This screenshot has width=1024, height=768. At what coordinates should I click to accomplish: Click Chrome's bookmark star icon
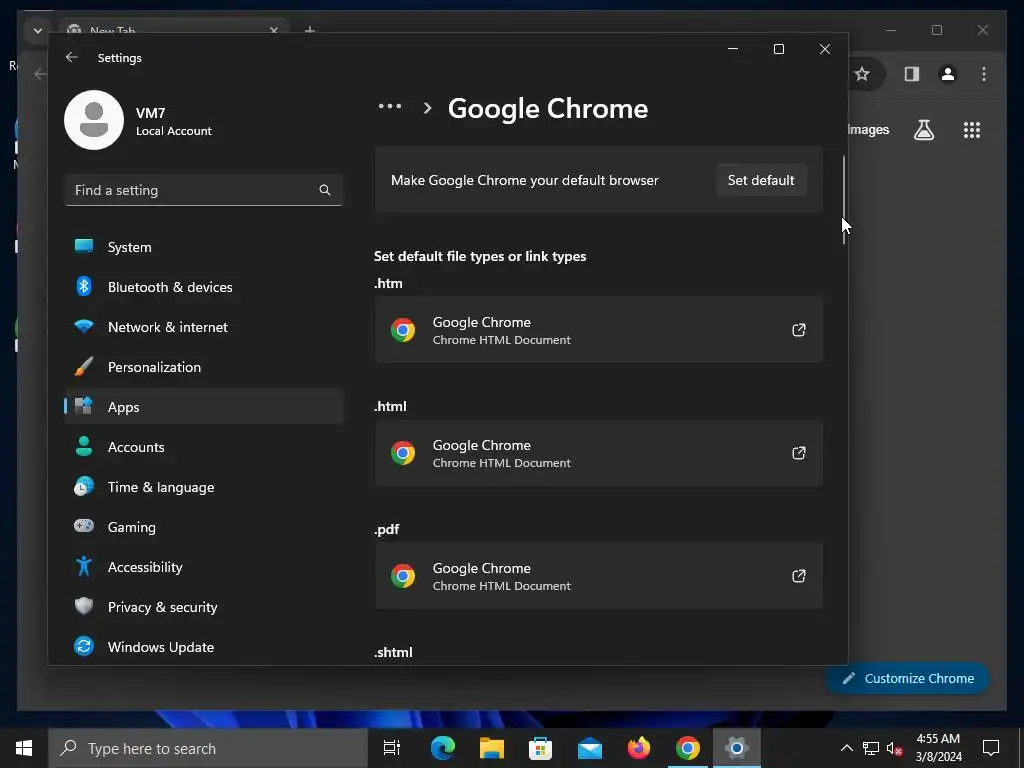click(x=862, y=74)
